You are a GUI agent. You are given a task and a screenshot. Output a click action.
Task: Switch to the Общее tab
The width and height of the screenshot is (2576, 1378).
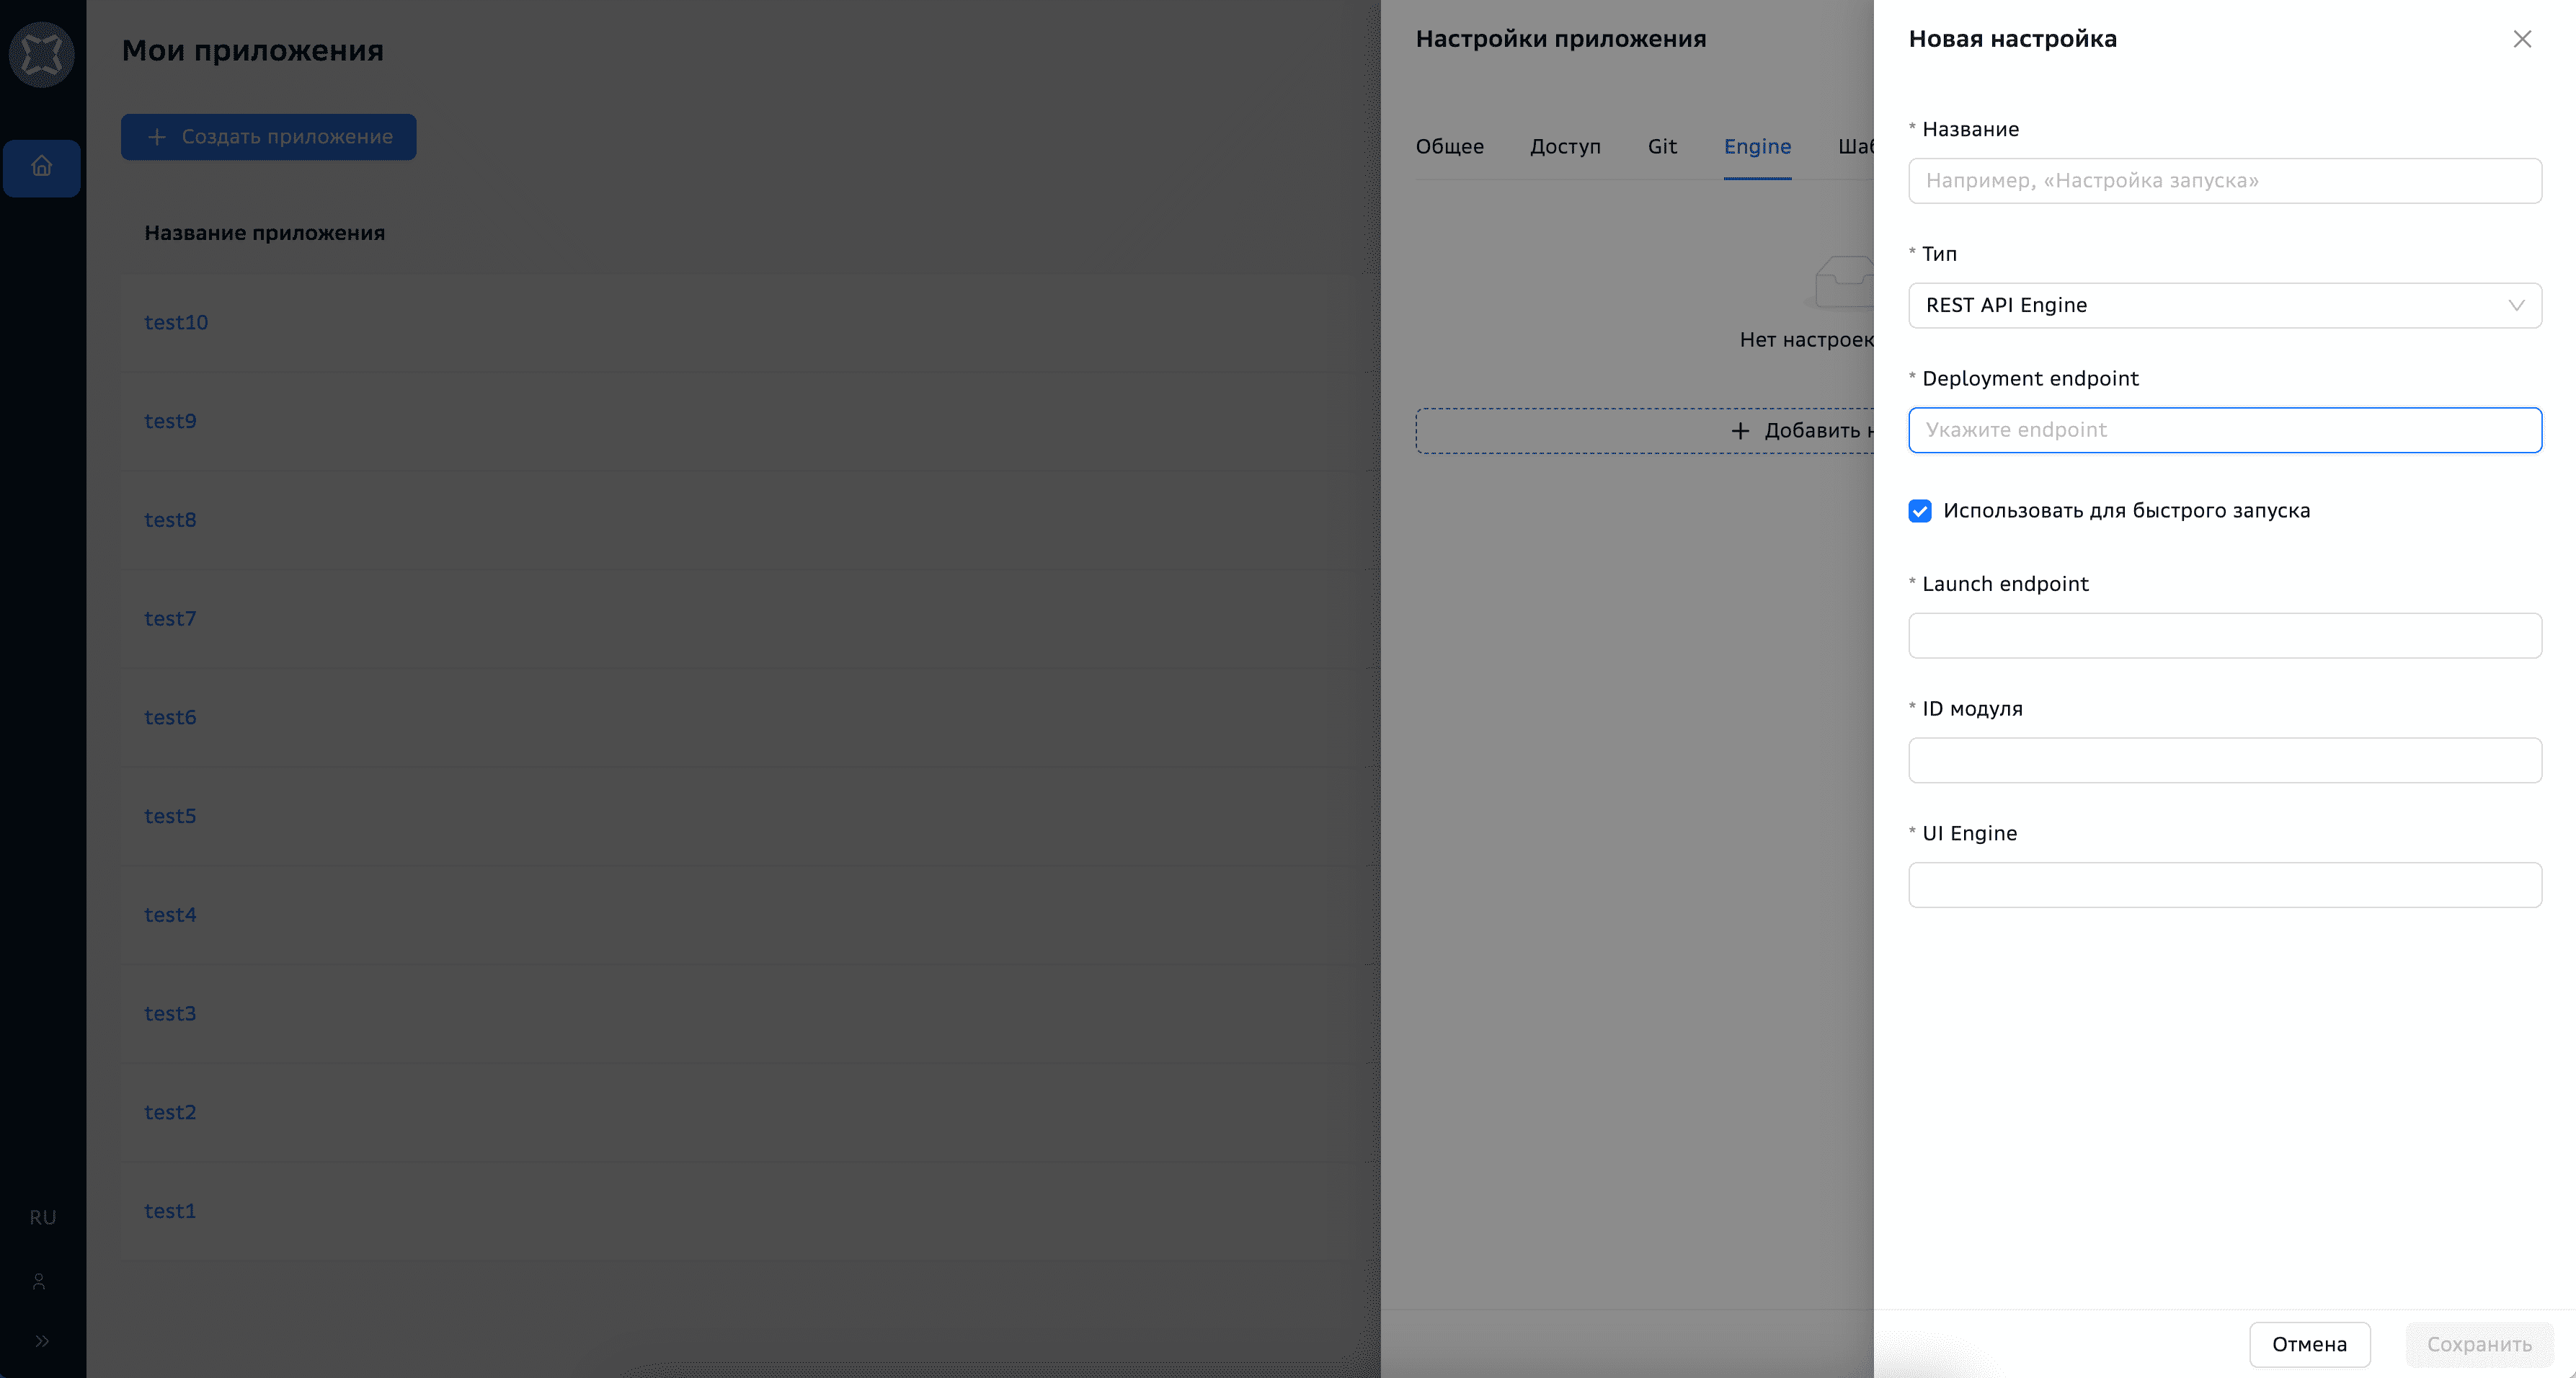coord(1449,147)
